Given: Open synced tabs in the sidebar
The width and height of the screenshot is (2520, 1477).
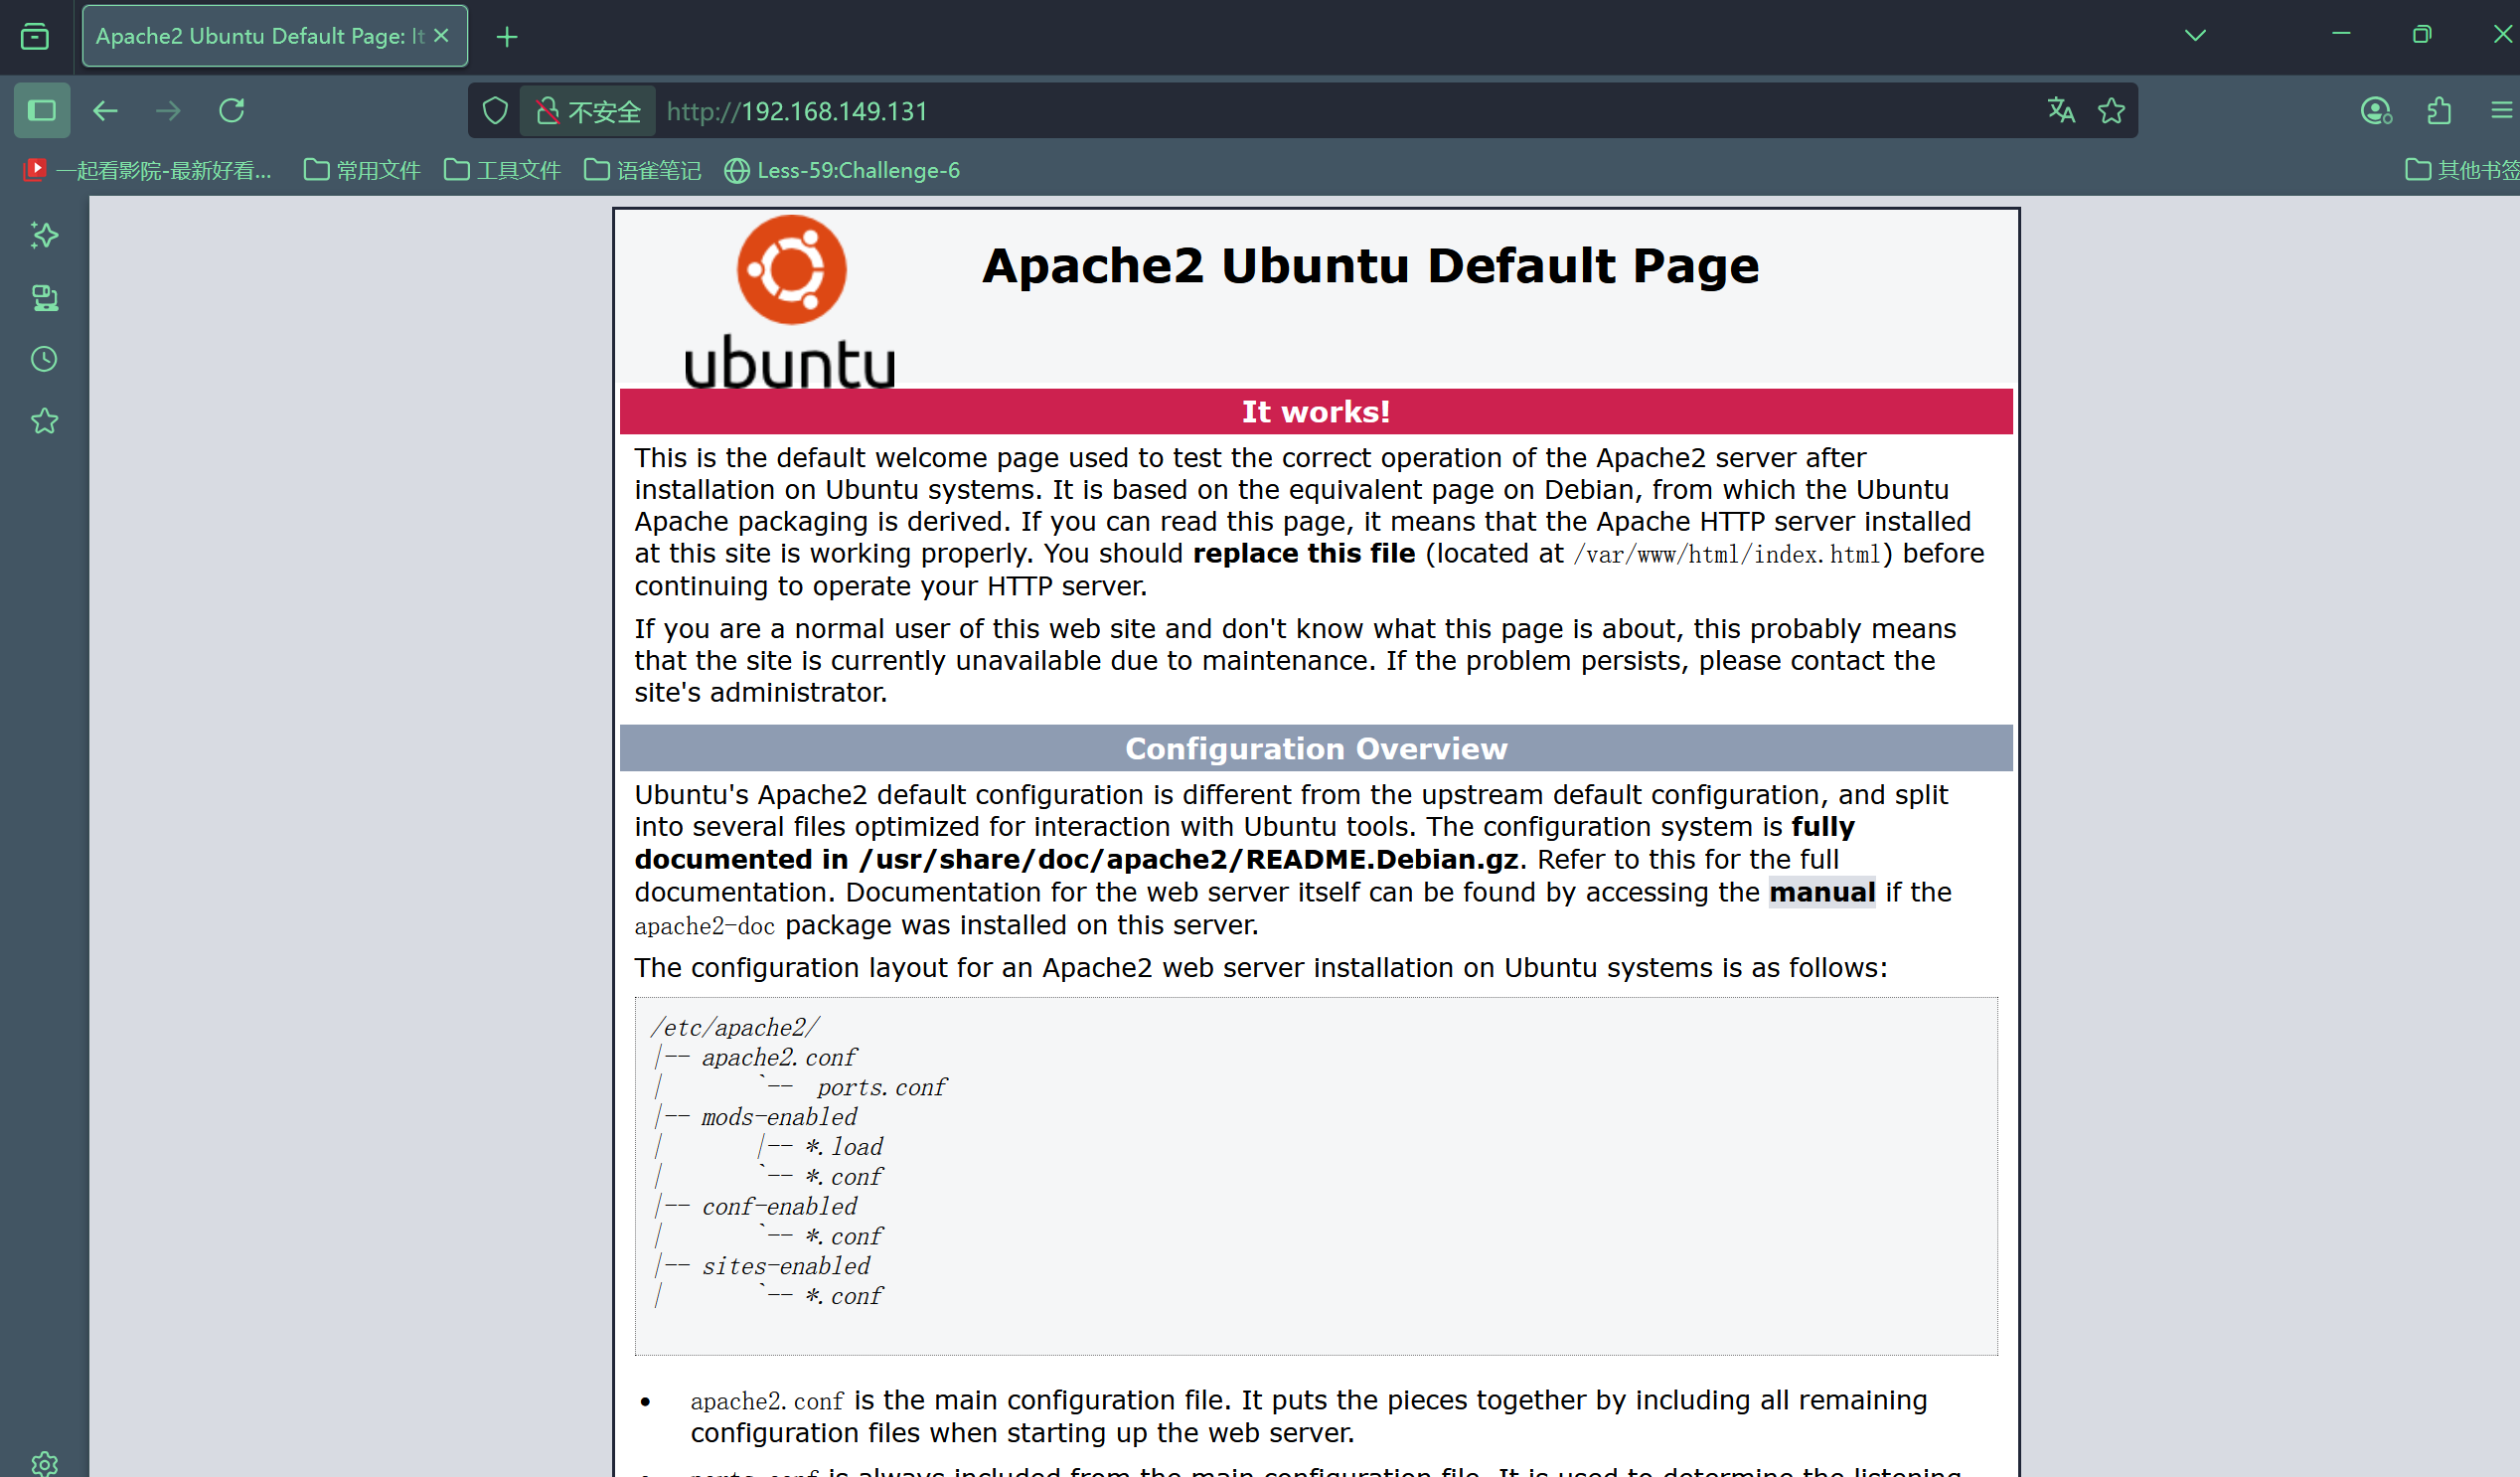Looking at the screenshot, I should (x=44, y=298).
